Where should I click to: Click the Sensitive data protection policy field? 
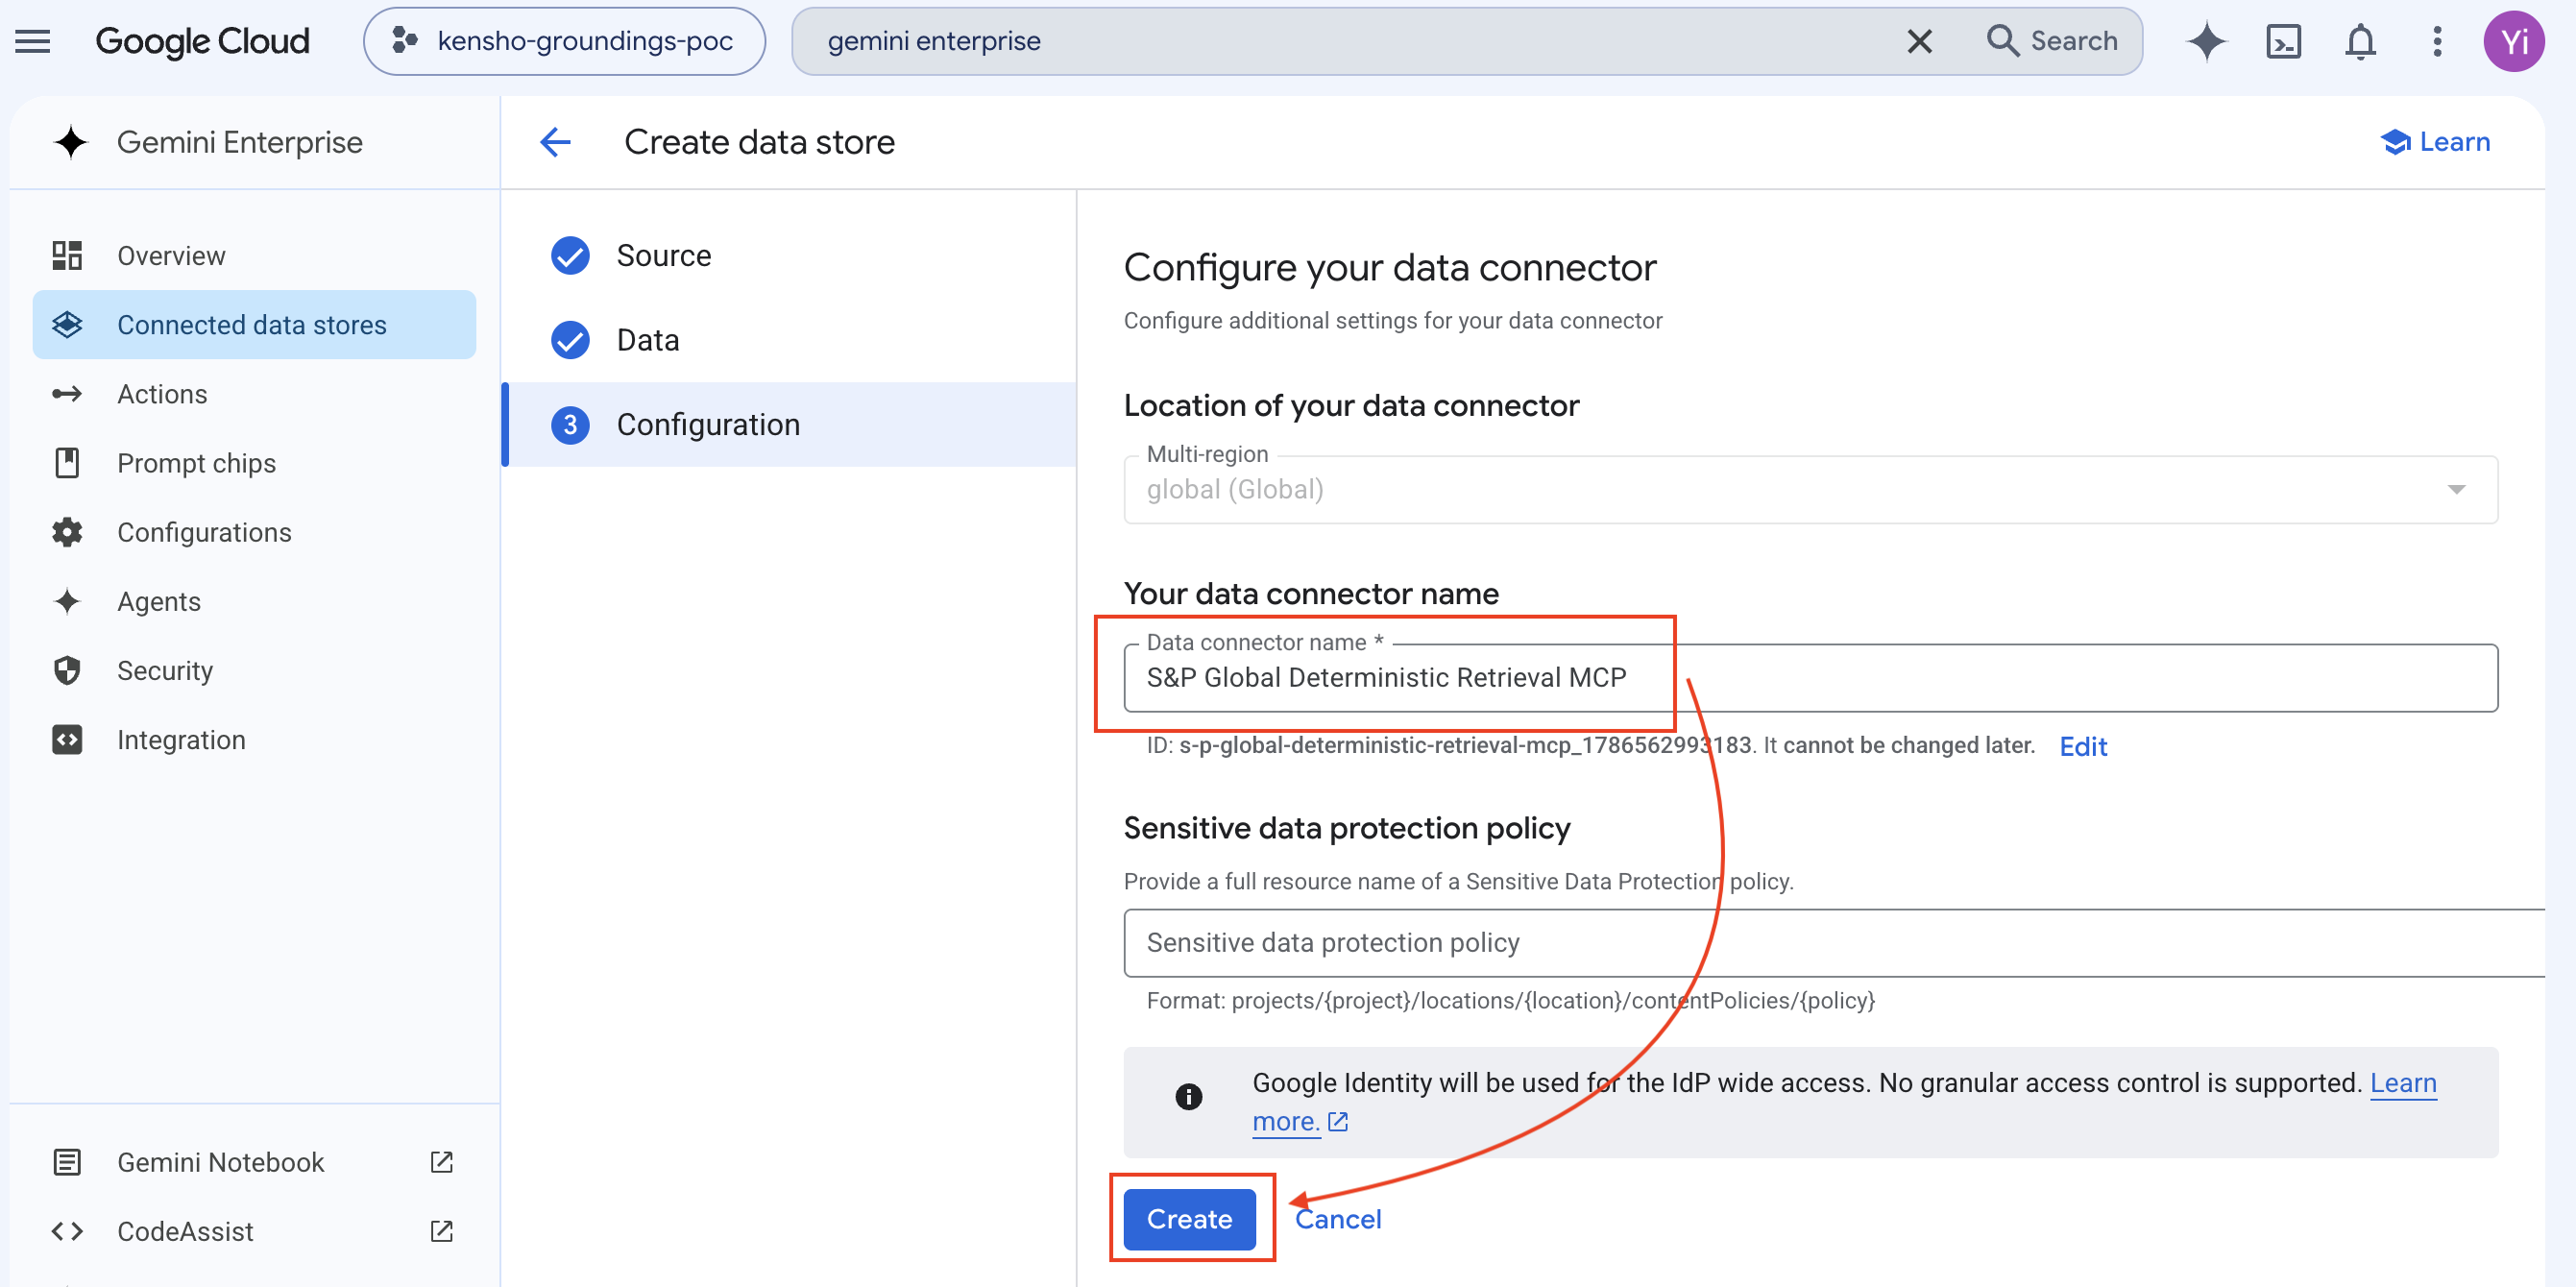click(x=1834, y=942)
